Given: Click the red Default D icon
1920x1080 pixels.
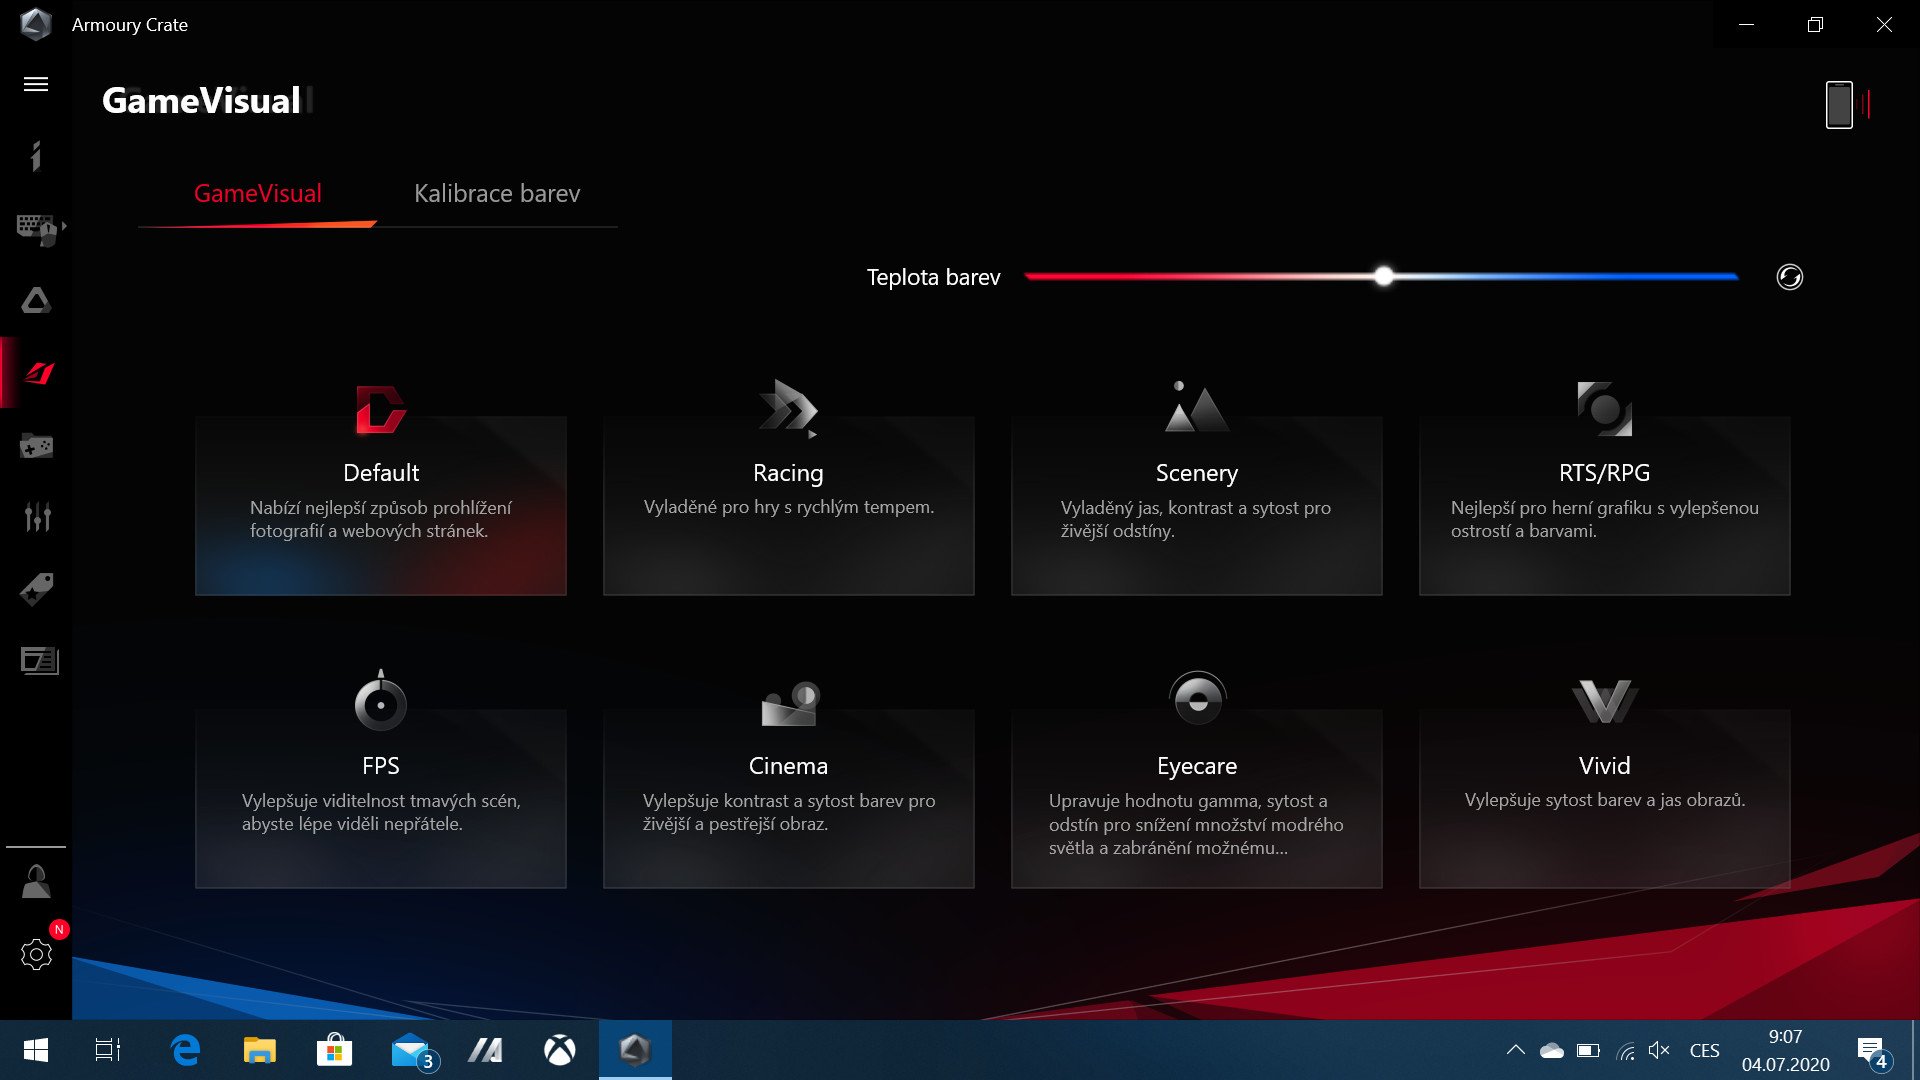Looking at the screenshot, I should tap(380, 409).
